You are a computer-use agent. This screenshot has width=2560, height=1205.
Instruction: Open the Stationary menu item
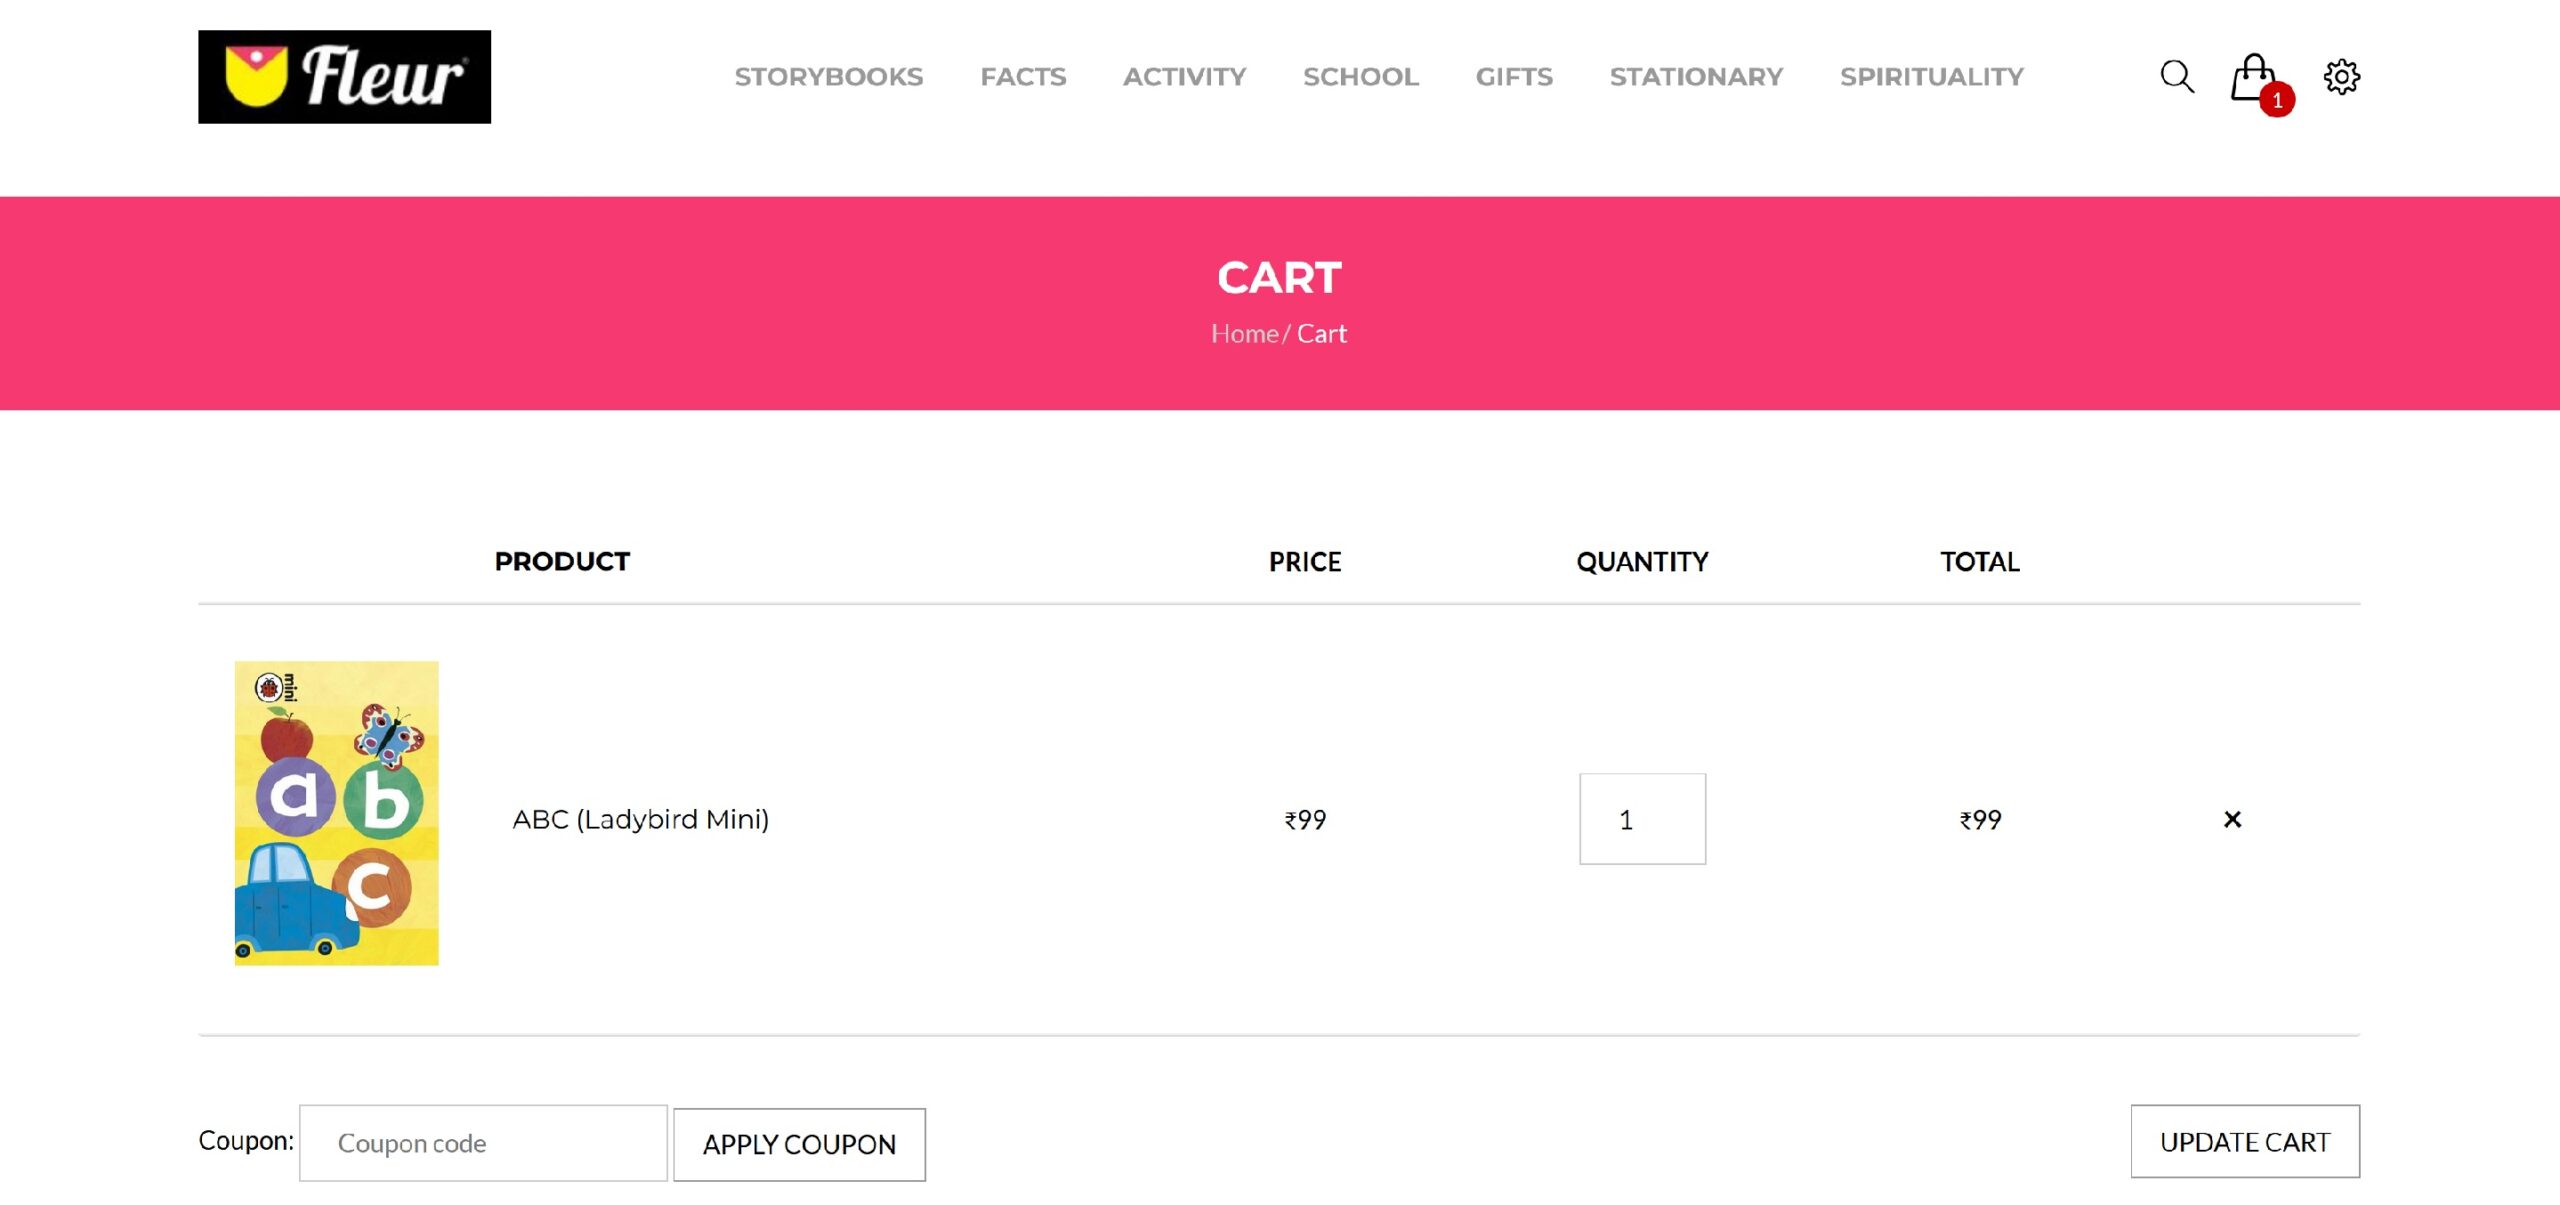tap(1696, 77)
